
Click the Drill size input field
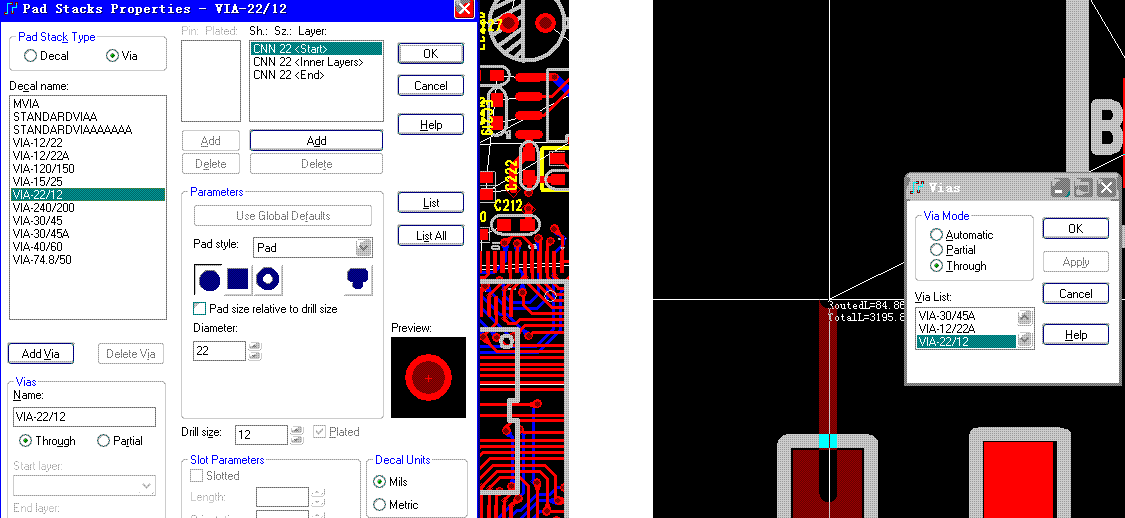click(261, 434)
